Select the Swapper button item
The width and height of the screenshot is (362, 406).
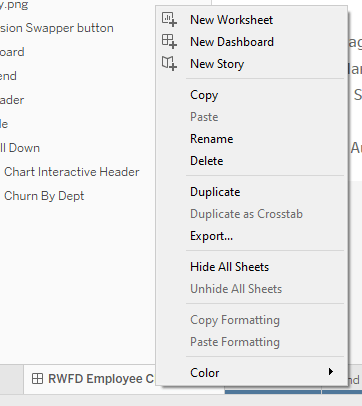pos(57,28)
